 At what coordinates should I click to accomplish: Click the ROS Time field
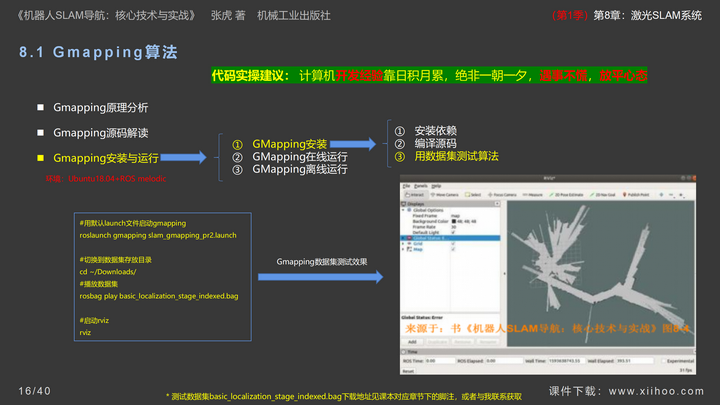tap(440, 361)
